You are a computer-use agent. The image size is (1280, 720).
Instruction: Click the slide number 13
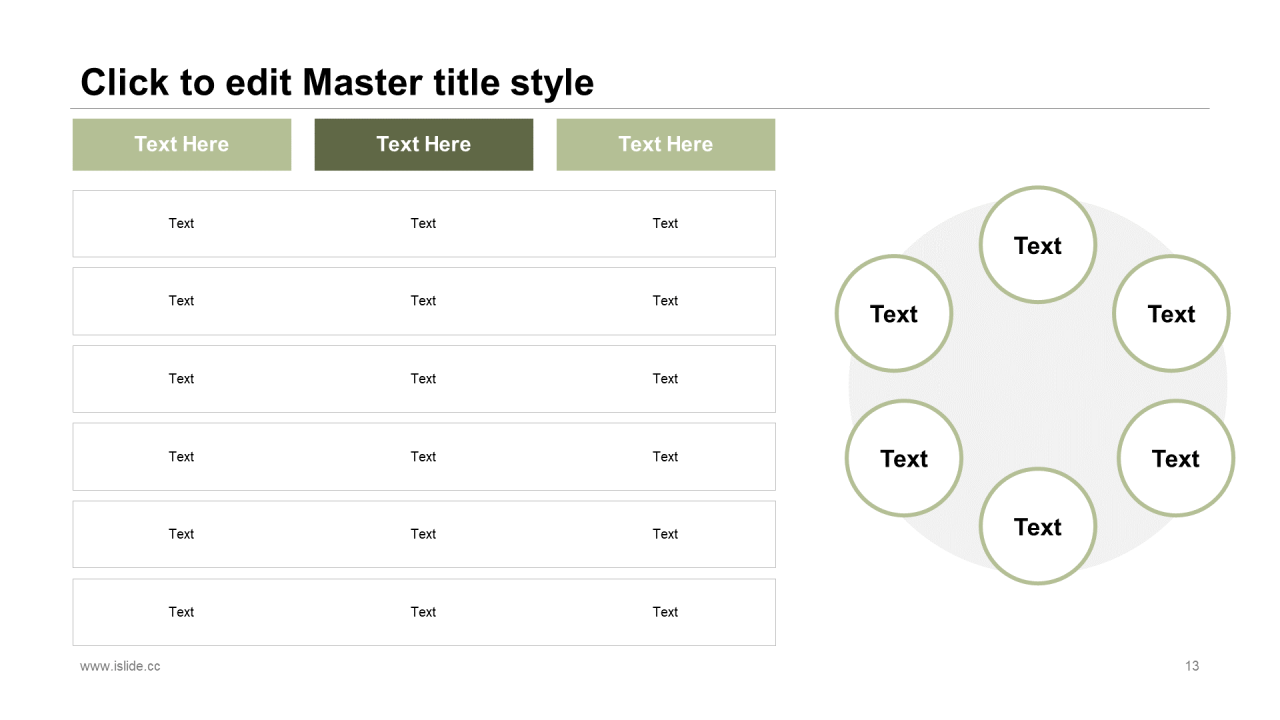[1192, 666]
